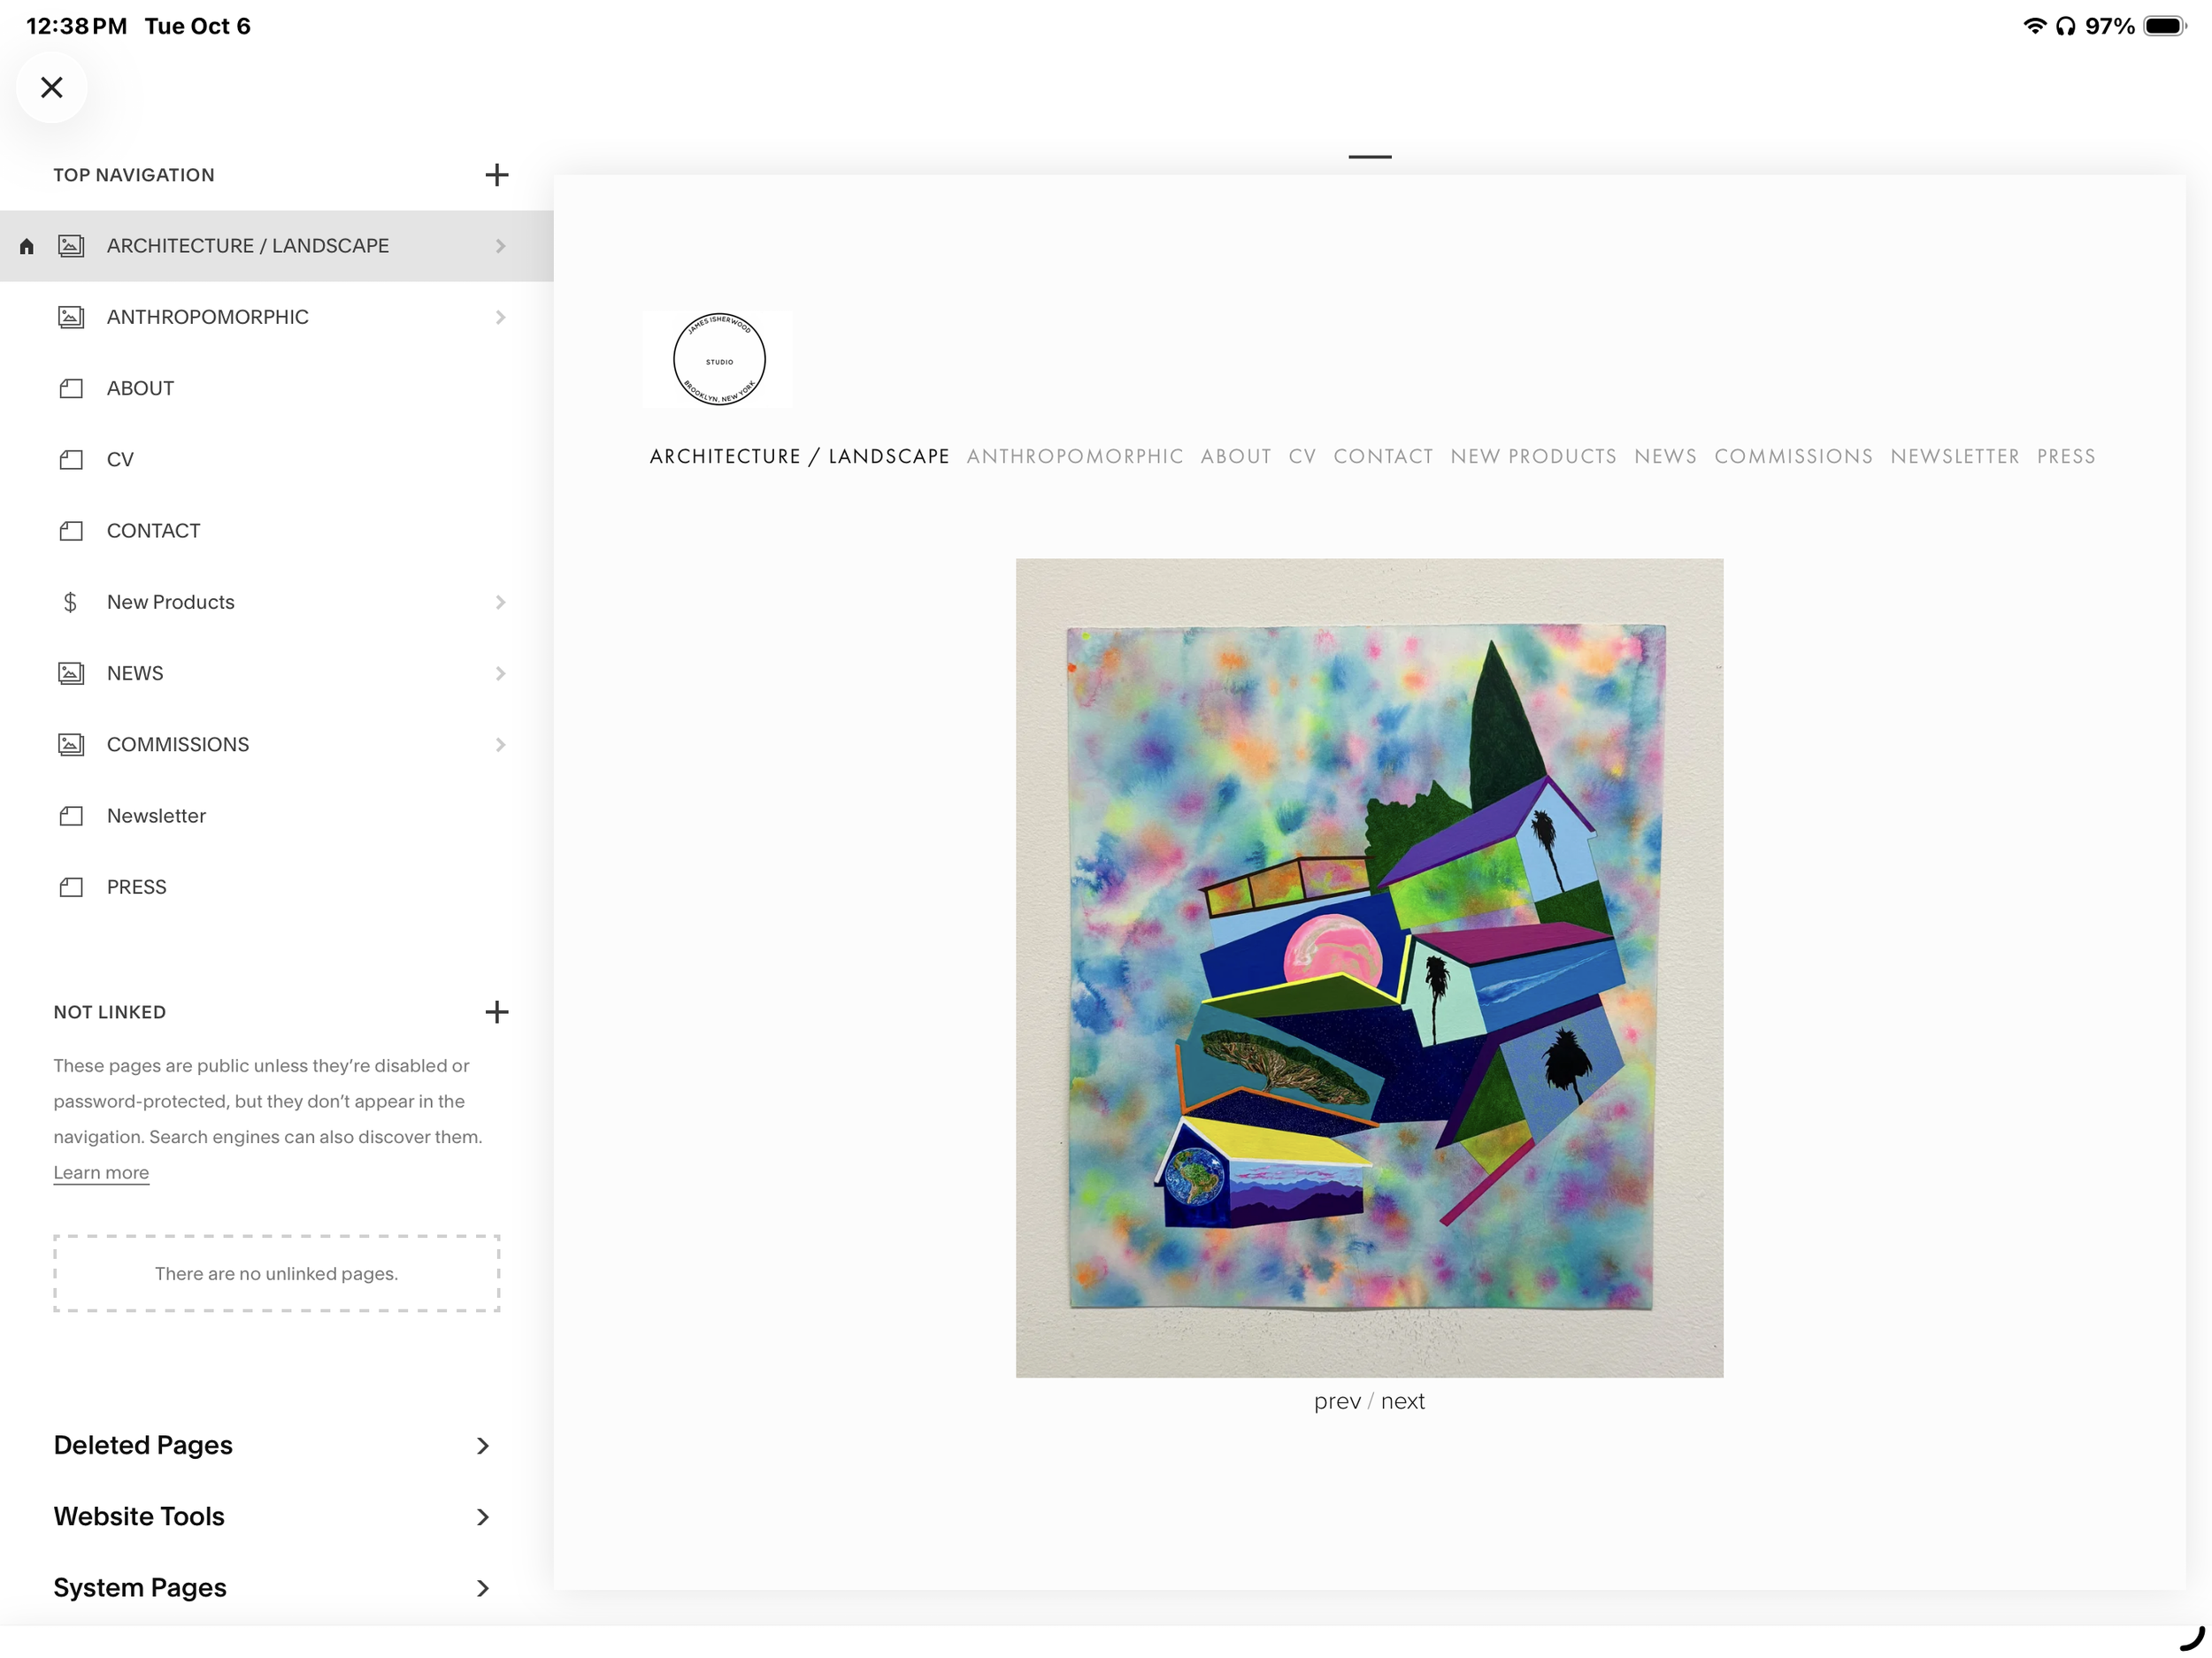This screenshot has height=1658, width=2212.
Task: Click the colorful house painting image
Action: pos(1369,967)
